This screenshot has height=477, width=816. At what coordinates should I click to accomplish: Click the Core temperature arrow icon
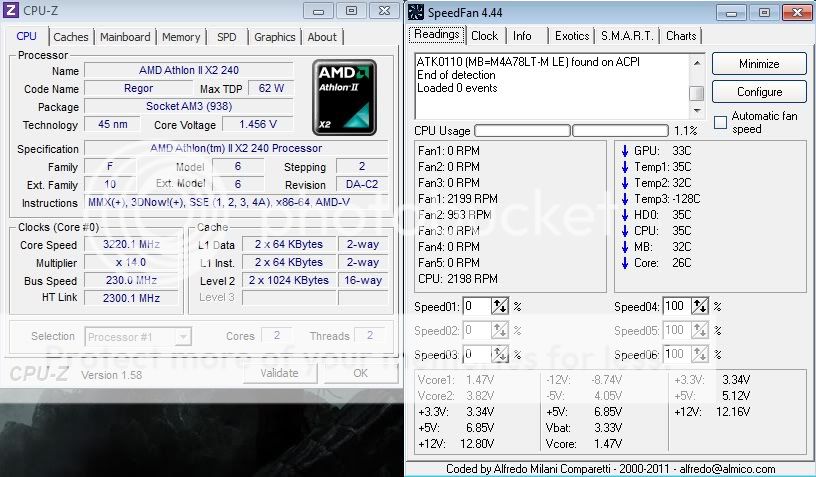[x=624, y=263]
